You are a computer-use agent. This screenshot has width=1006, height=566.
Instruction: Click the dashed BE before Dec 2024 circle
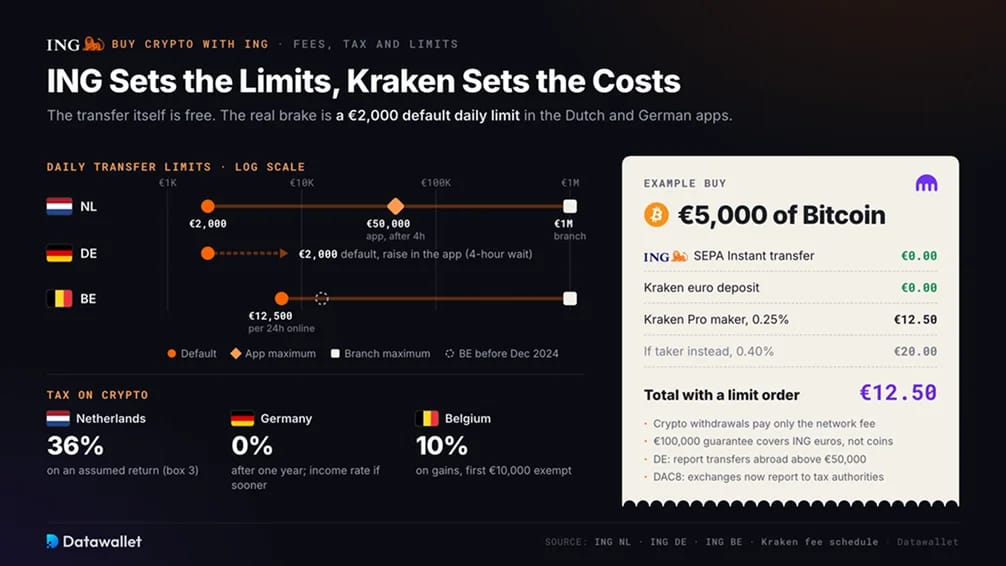coord(321,298)
